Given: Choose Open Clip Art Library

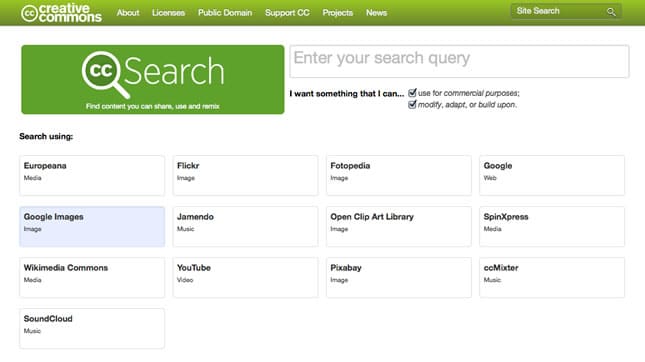Looking at the screenshot, I should (399, 226).
